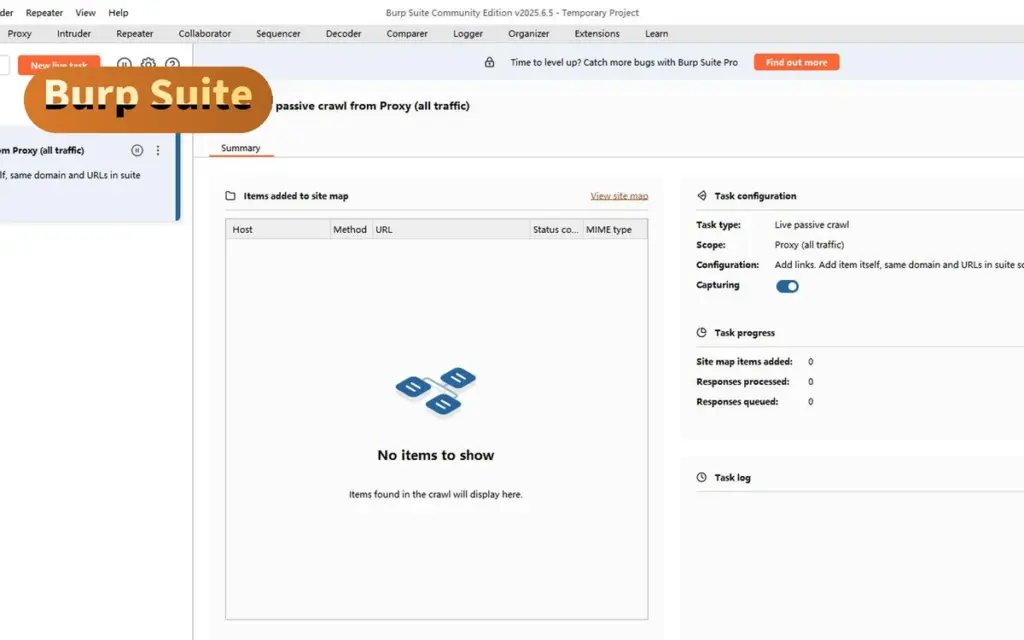Sort by the Host column header
1024x640 pixels.
click(x=278, y=230)
